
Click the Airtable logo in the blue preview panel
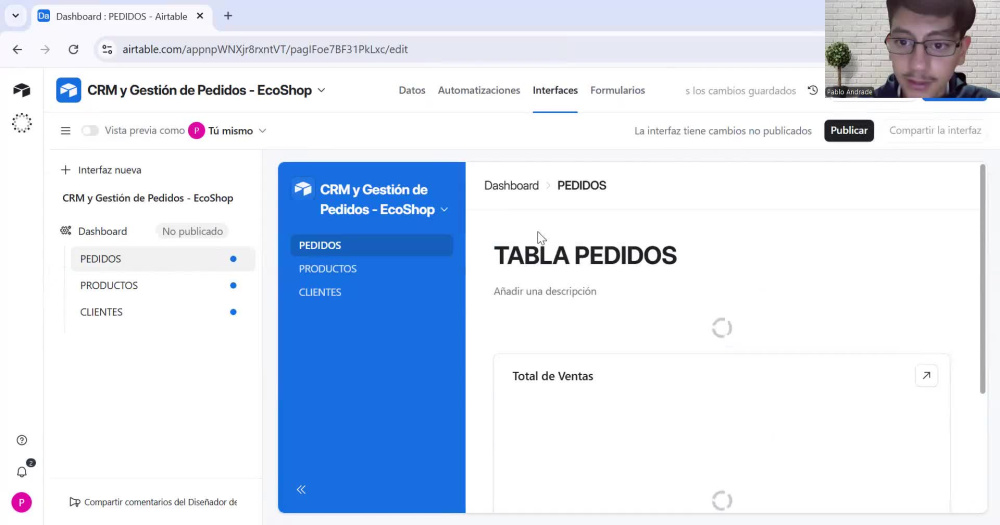click(303, 189)
